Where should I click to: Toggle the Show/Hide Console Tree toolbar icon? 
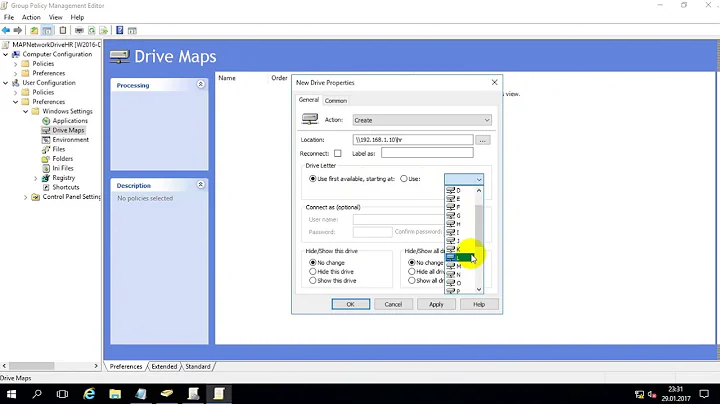coord(47,30)
